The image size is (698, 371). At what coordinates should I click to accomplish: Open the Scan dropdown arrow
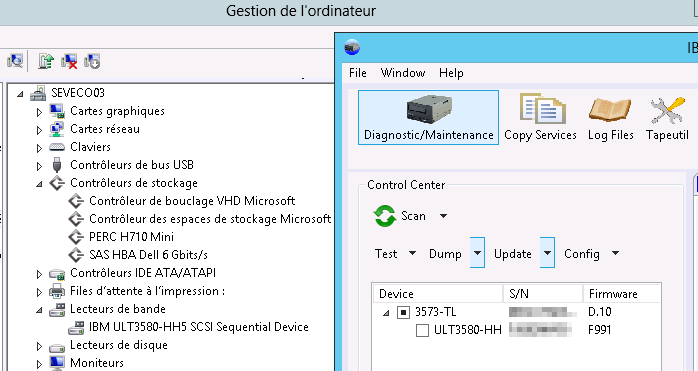[443, 216]
